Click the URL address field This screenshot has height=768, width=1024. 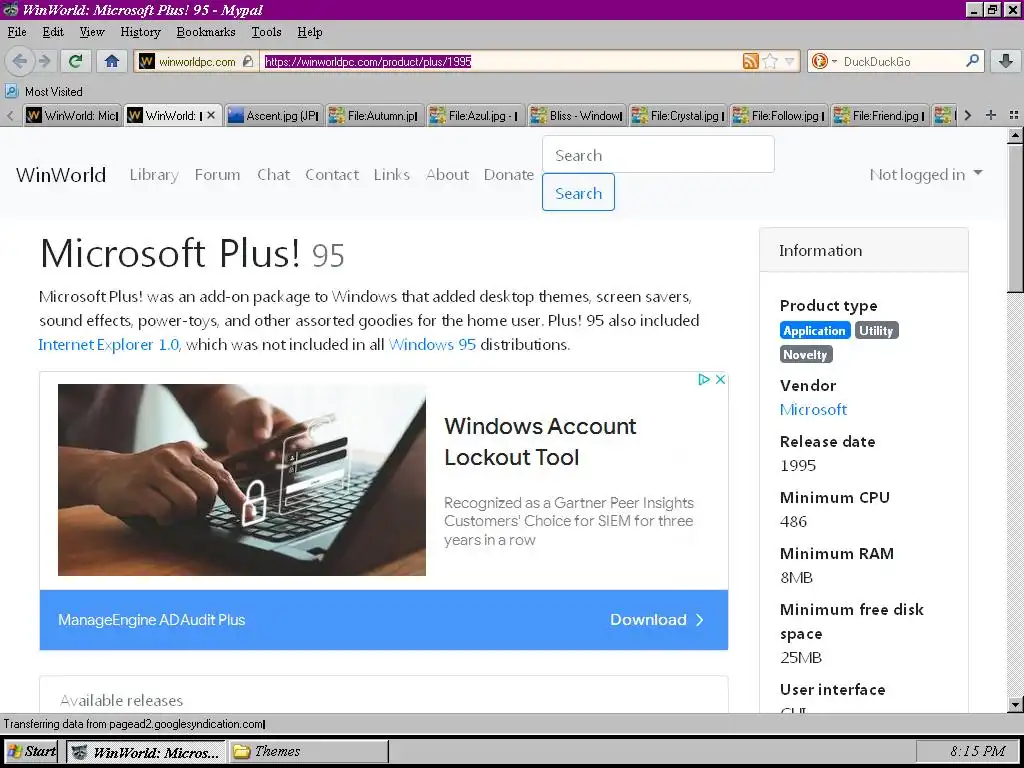pyautogui.click(x=500, y=61)
